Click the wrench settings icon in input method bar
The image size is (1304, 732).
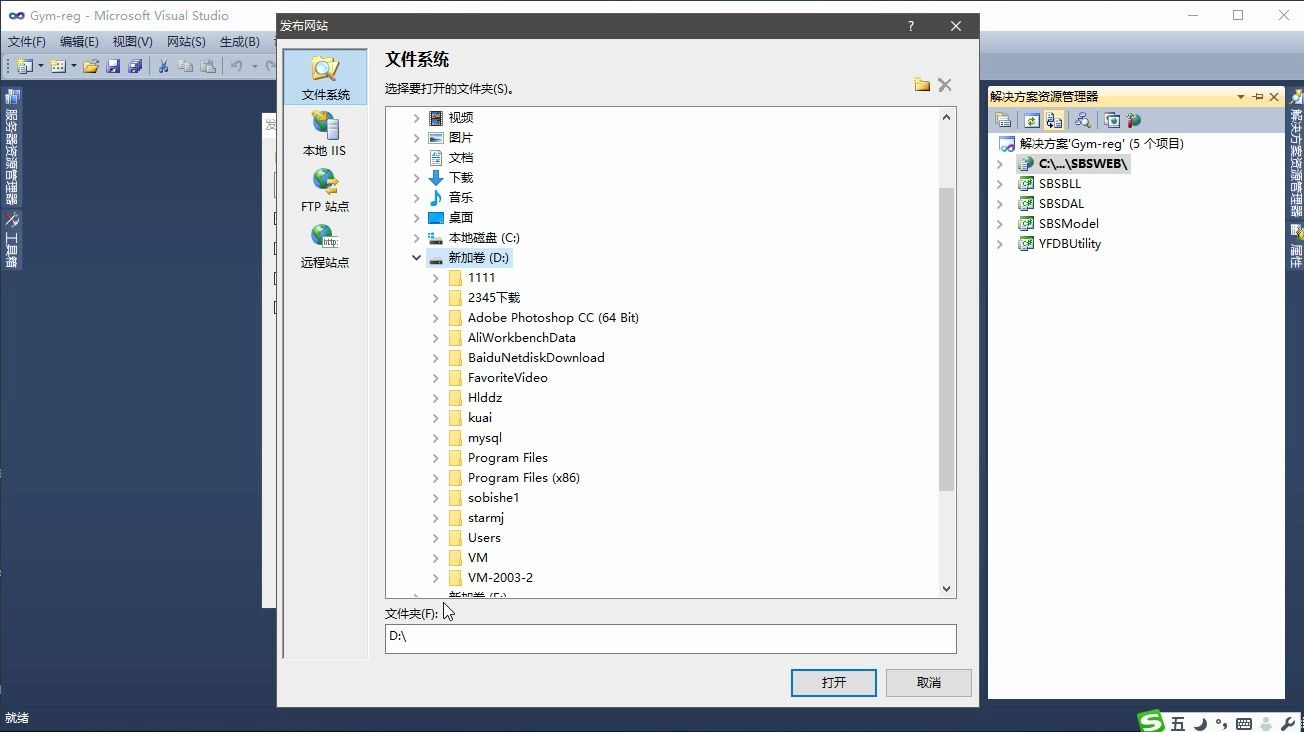click(1288, 723)
